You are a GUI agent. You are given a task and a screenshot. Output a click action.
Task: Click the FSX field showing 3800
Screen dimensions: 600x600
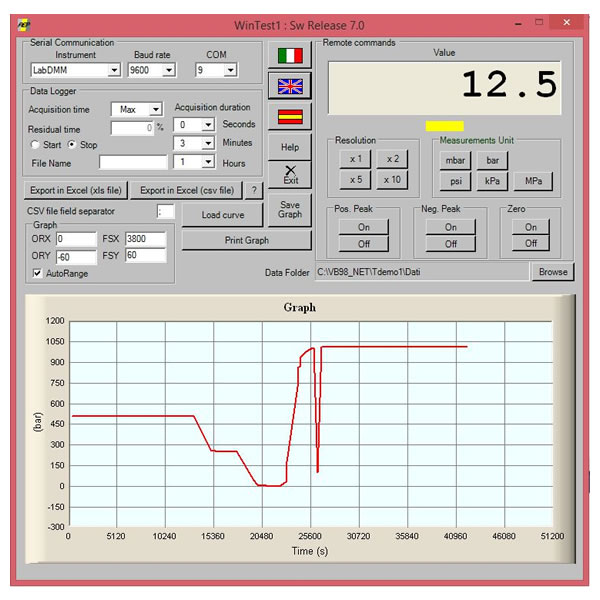tap(145, 239)
